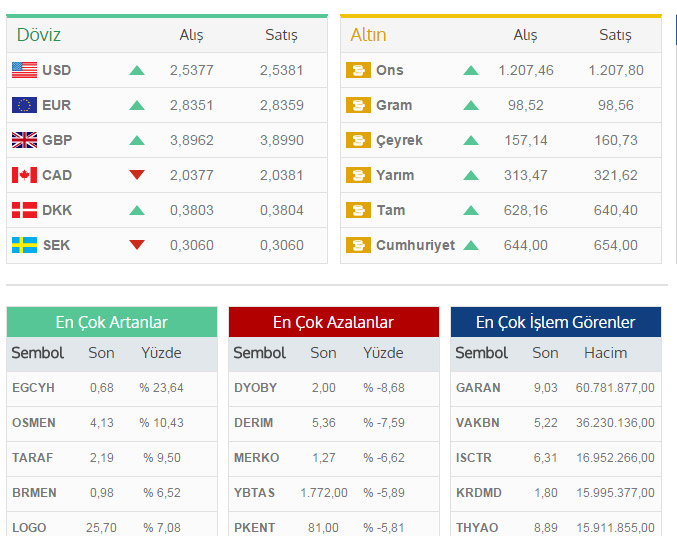Viewport: 677px width, 536px height.
Task: Click the green up arrow for Cumhuriyet
Action: click(471, 245)
